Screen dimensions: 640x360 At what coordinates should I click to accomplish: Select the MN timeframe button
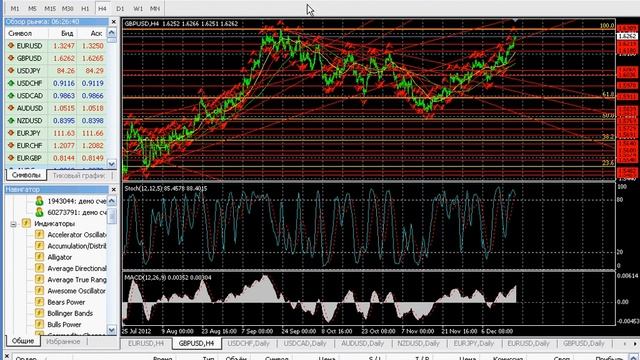(155, 8)
